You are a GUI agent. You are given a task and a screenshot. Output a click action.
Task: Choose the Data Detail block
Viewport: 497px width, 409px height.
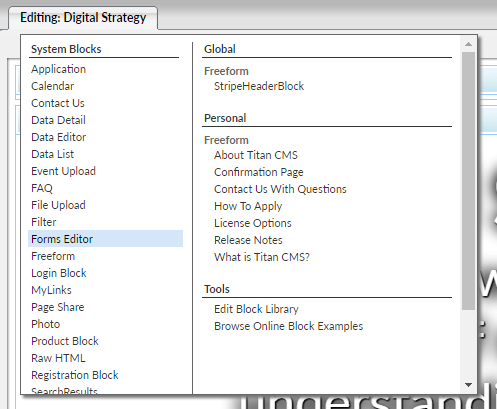coord(58,120)
